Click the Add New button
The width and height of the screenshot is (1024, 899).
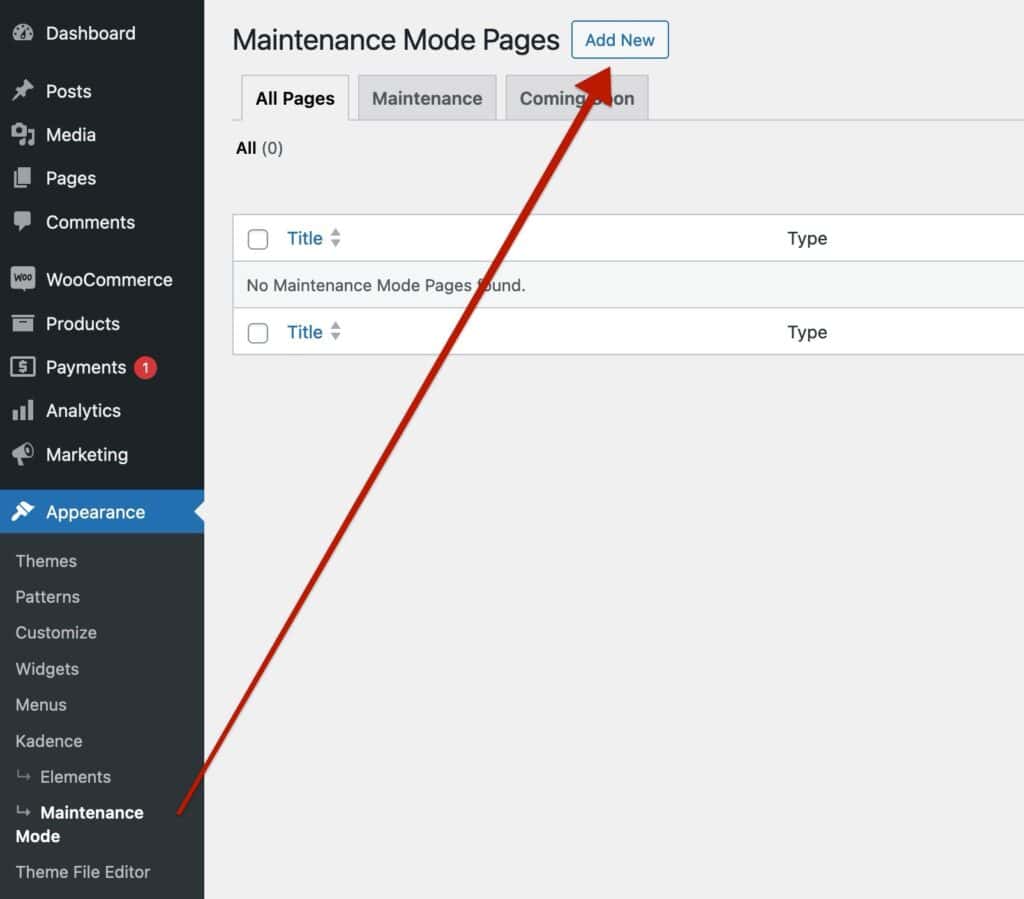click(x=619, y=40)
